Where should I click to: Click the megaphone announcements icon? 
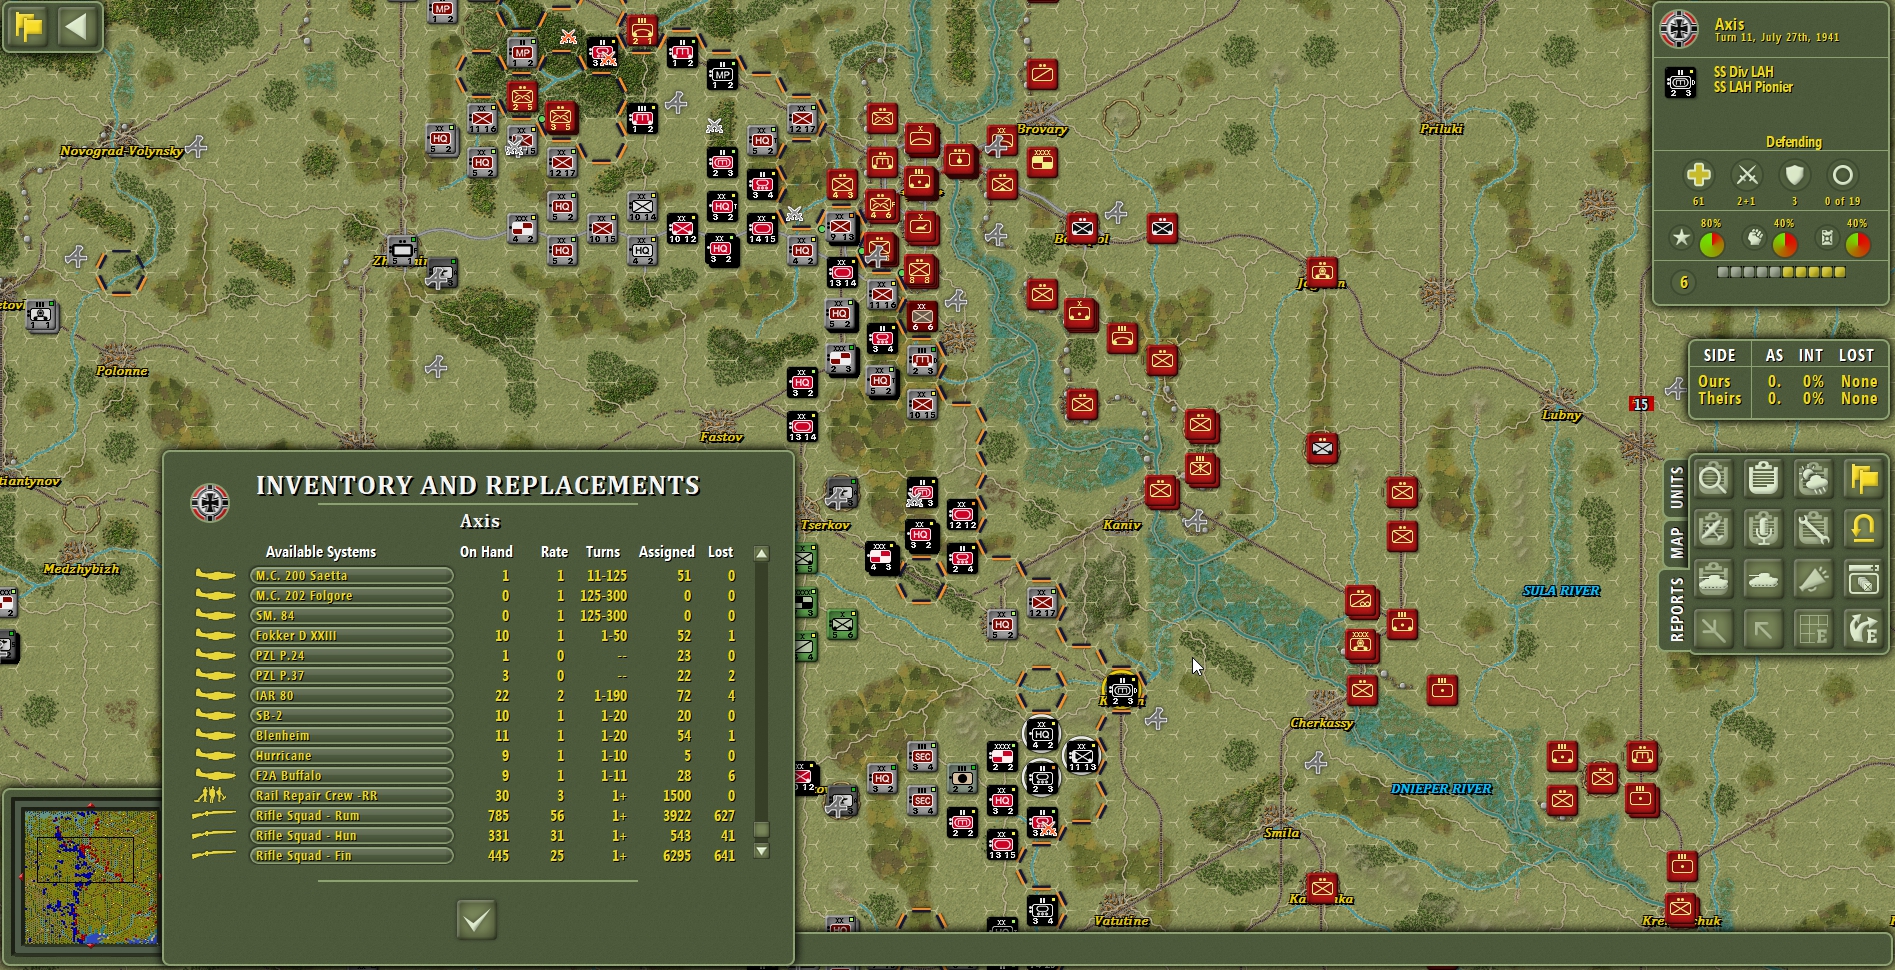click(x=1813, y=579)
